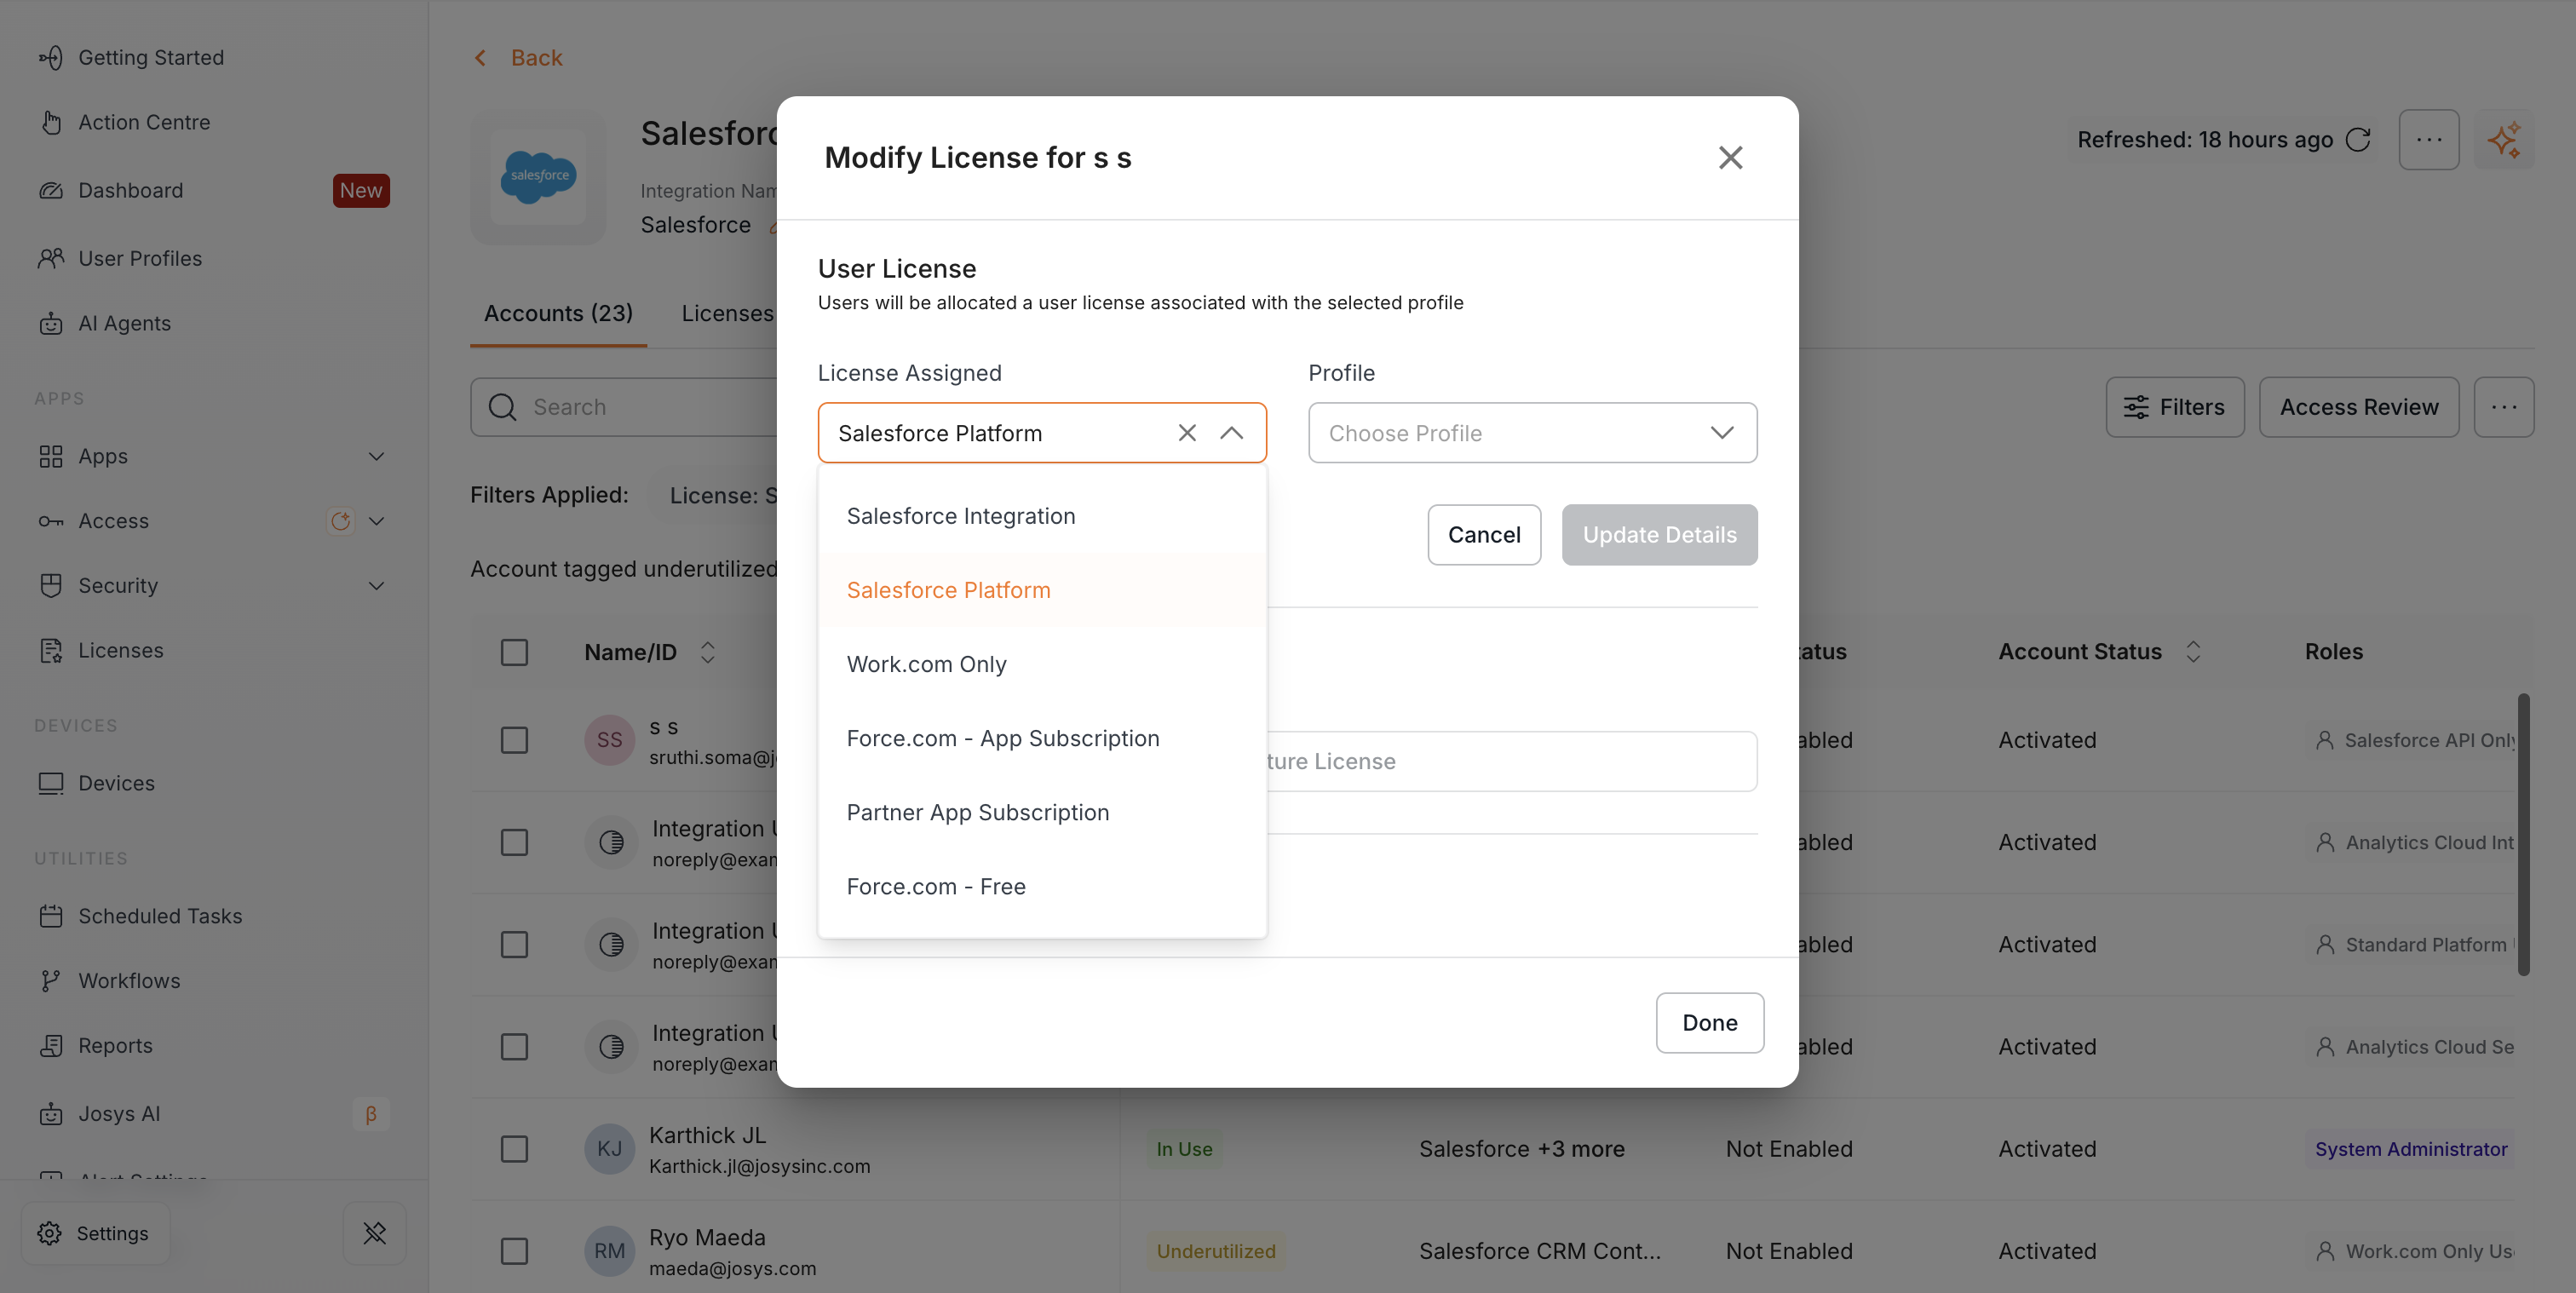This screenshot has width=2576, height=1293.
Task: Toggle the select-all accounts checkbox
Action: point(514,652)
